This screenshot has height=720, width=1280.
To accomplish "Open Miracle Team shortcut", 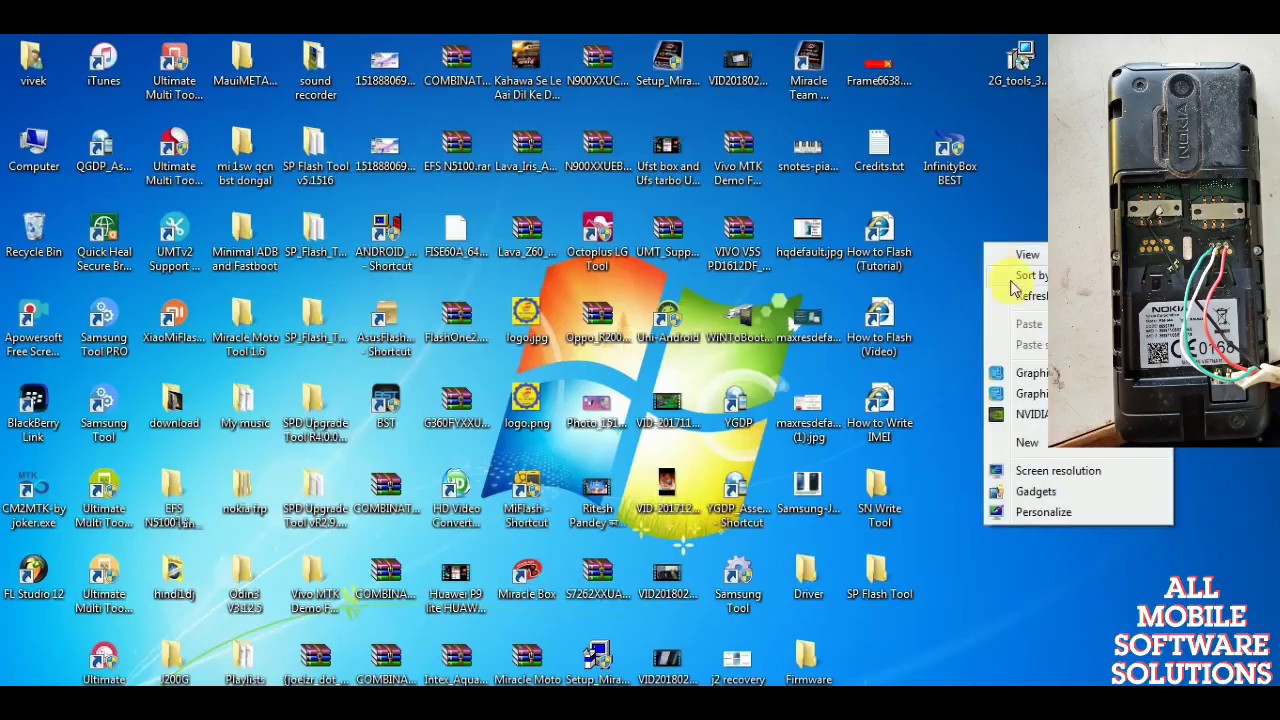I will click(x=809, y=71).
